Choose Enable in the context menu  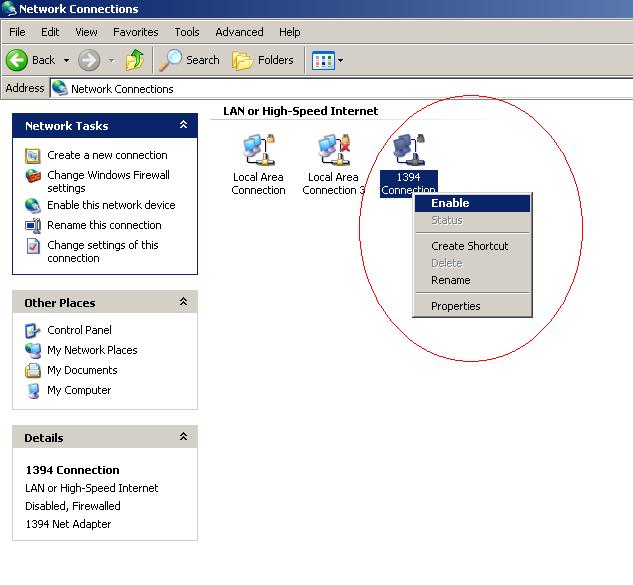coord(450,203)
